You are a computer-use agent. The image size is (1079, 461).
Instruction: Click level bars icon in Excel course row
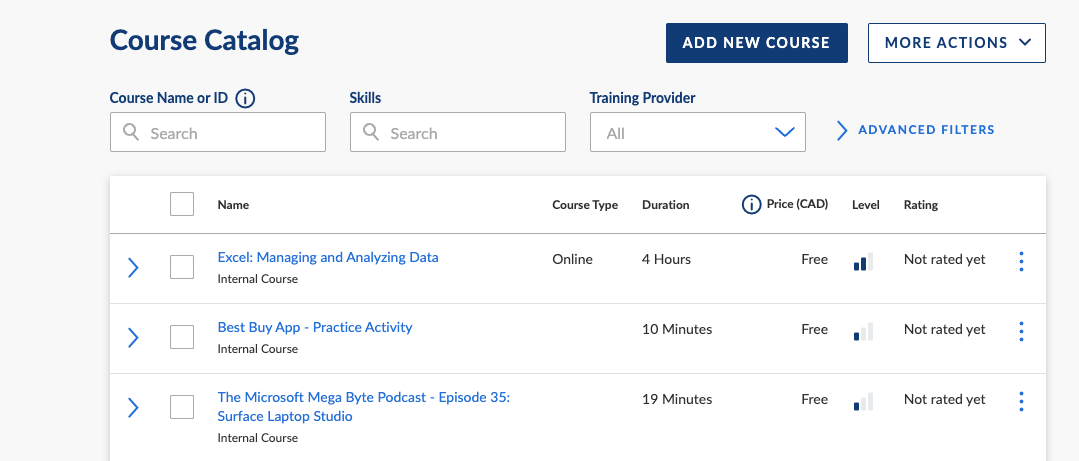pos(863,262)
